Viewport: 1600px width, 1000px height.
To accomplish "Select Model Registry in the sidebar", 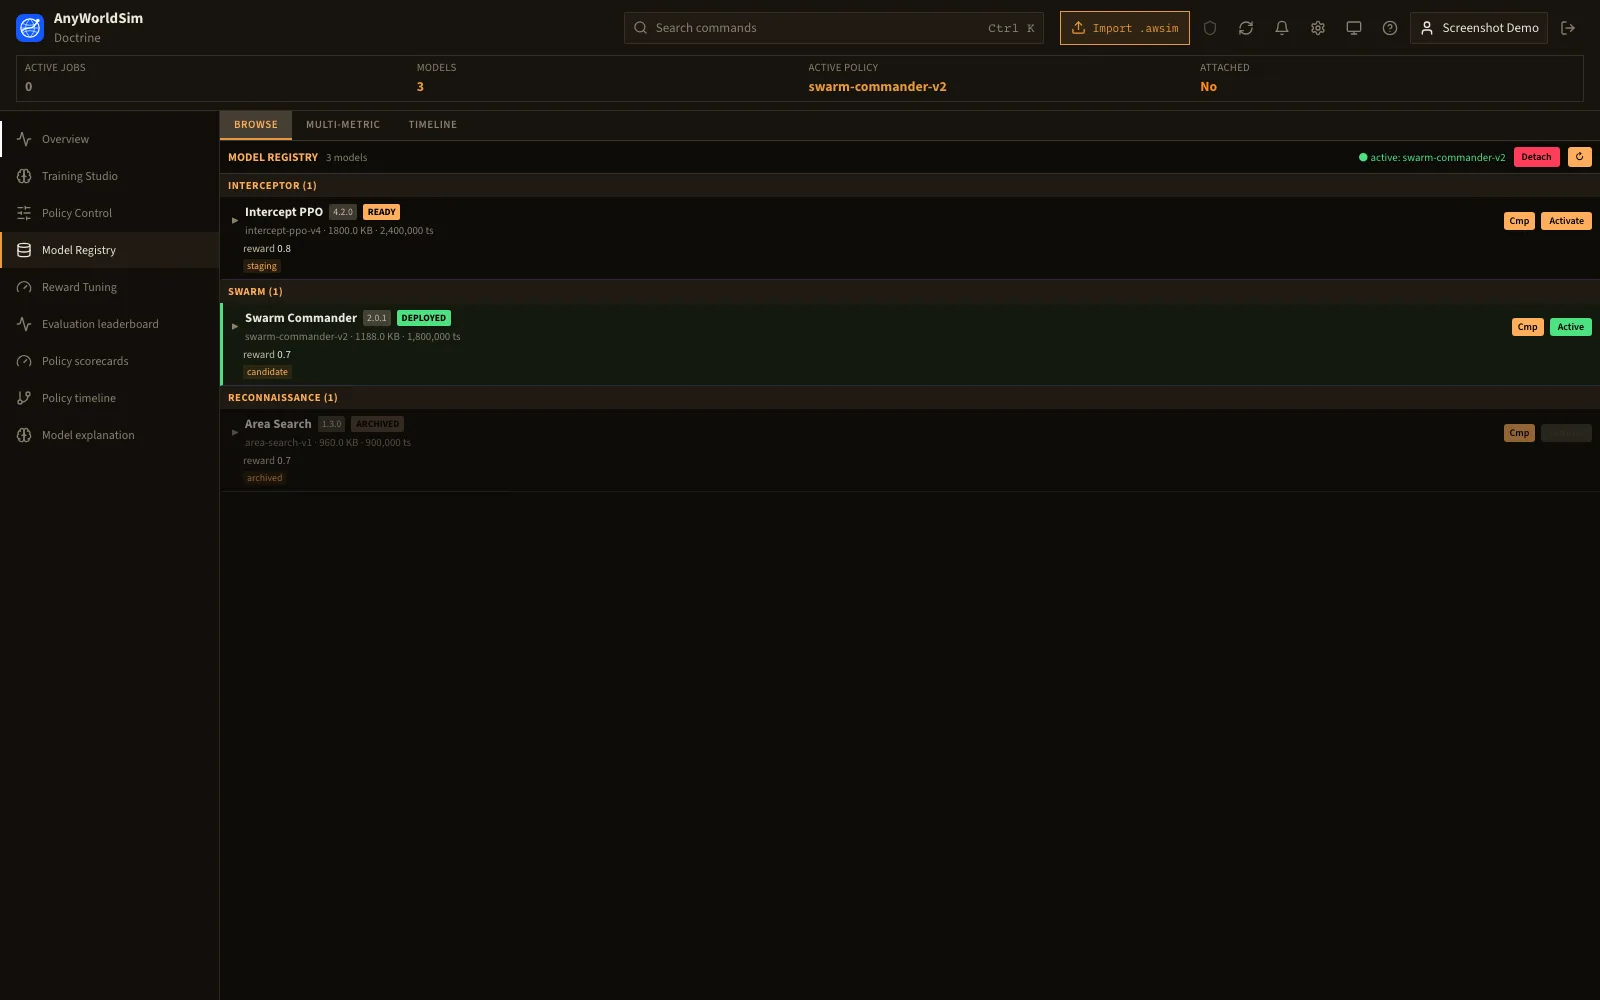I will click(110, 250).
